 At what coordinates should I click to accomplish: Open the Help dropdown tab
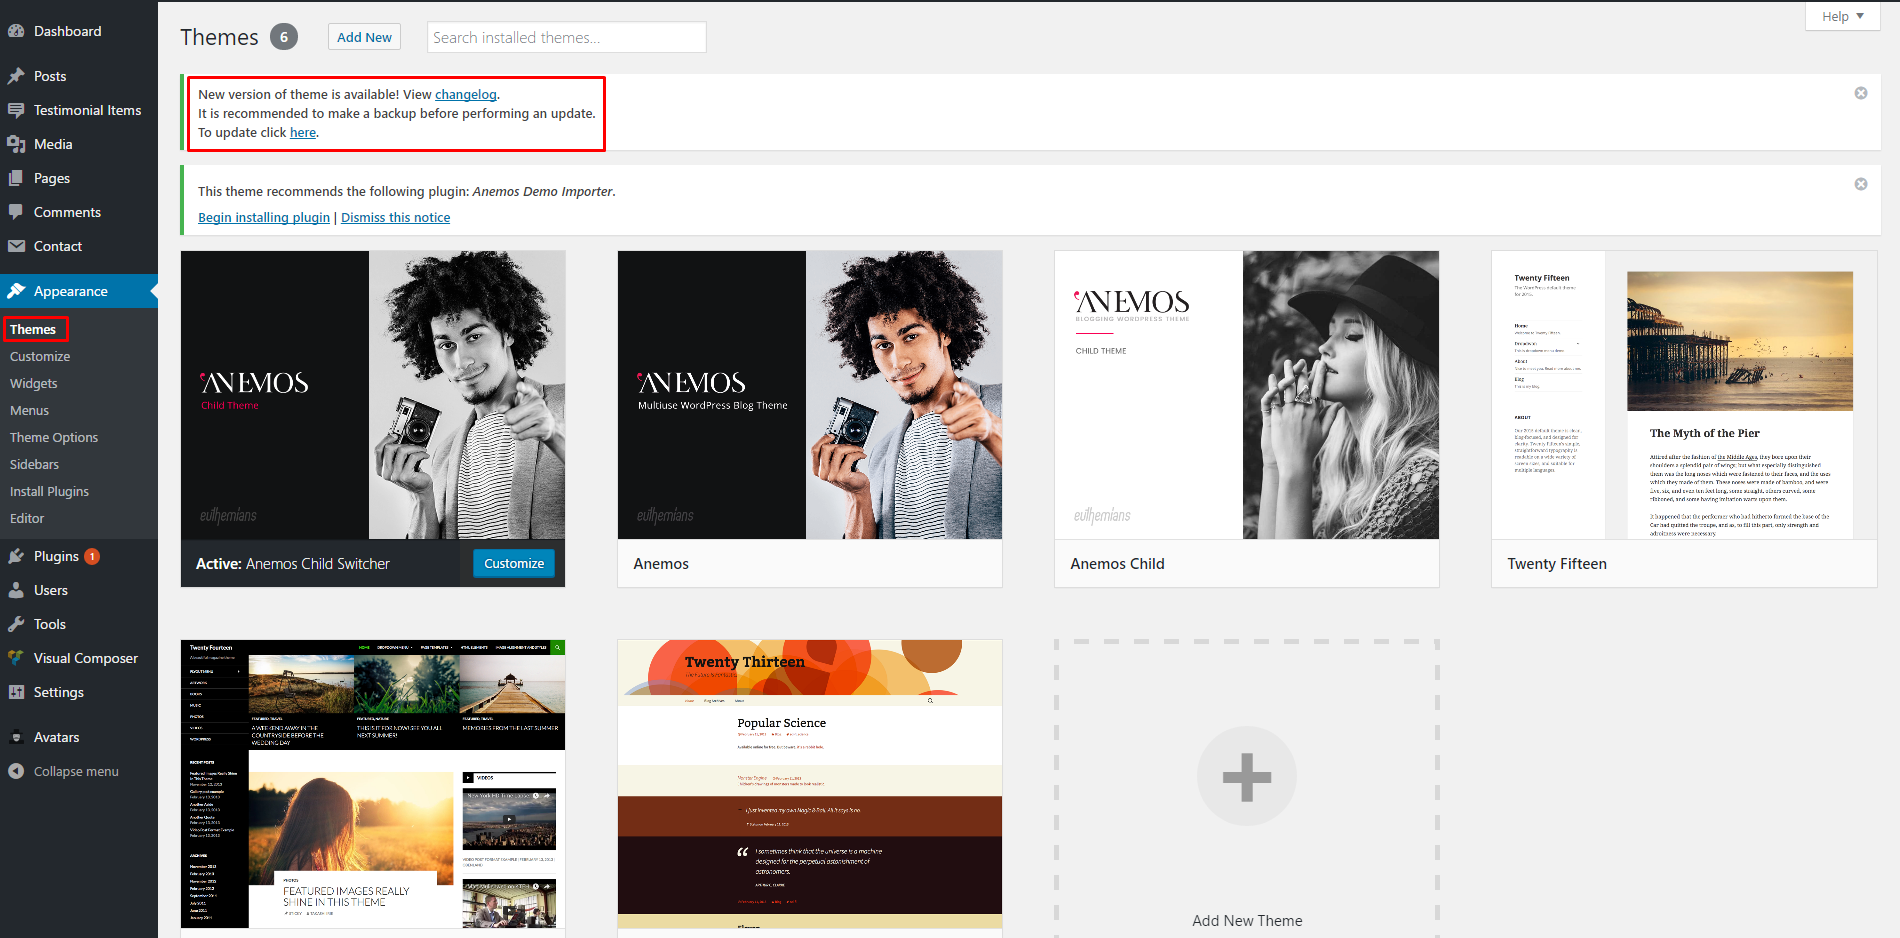(x=1843, y=16)
